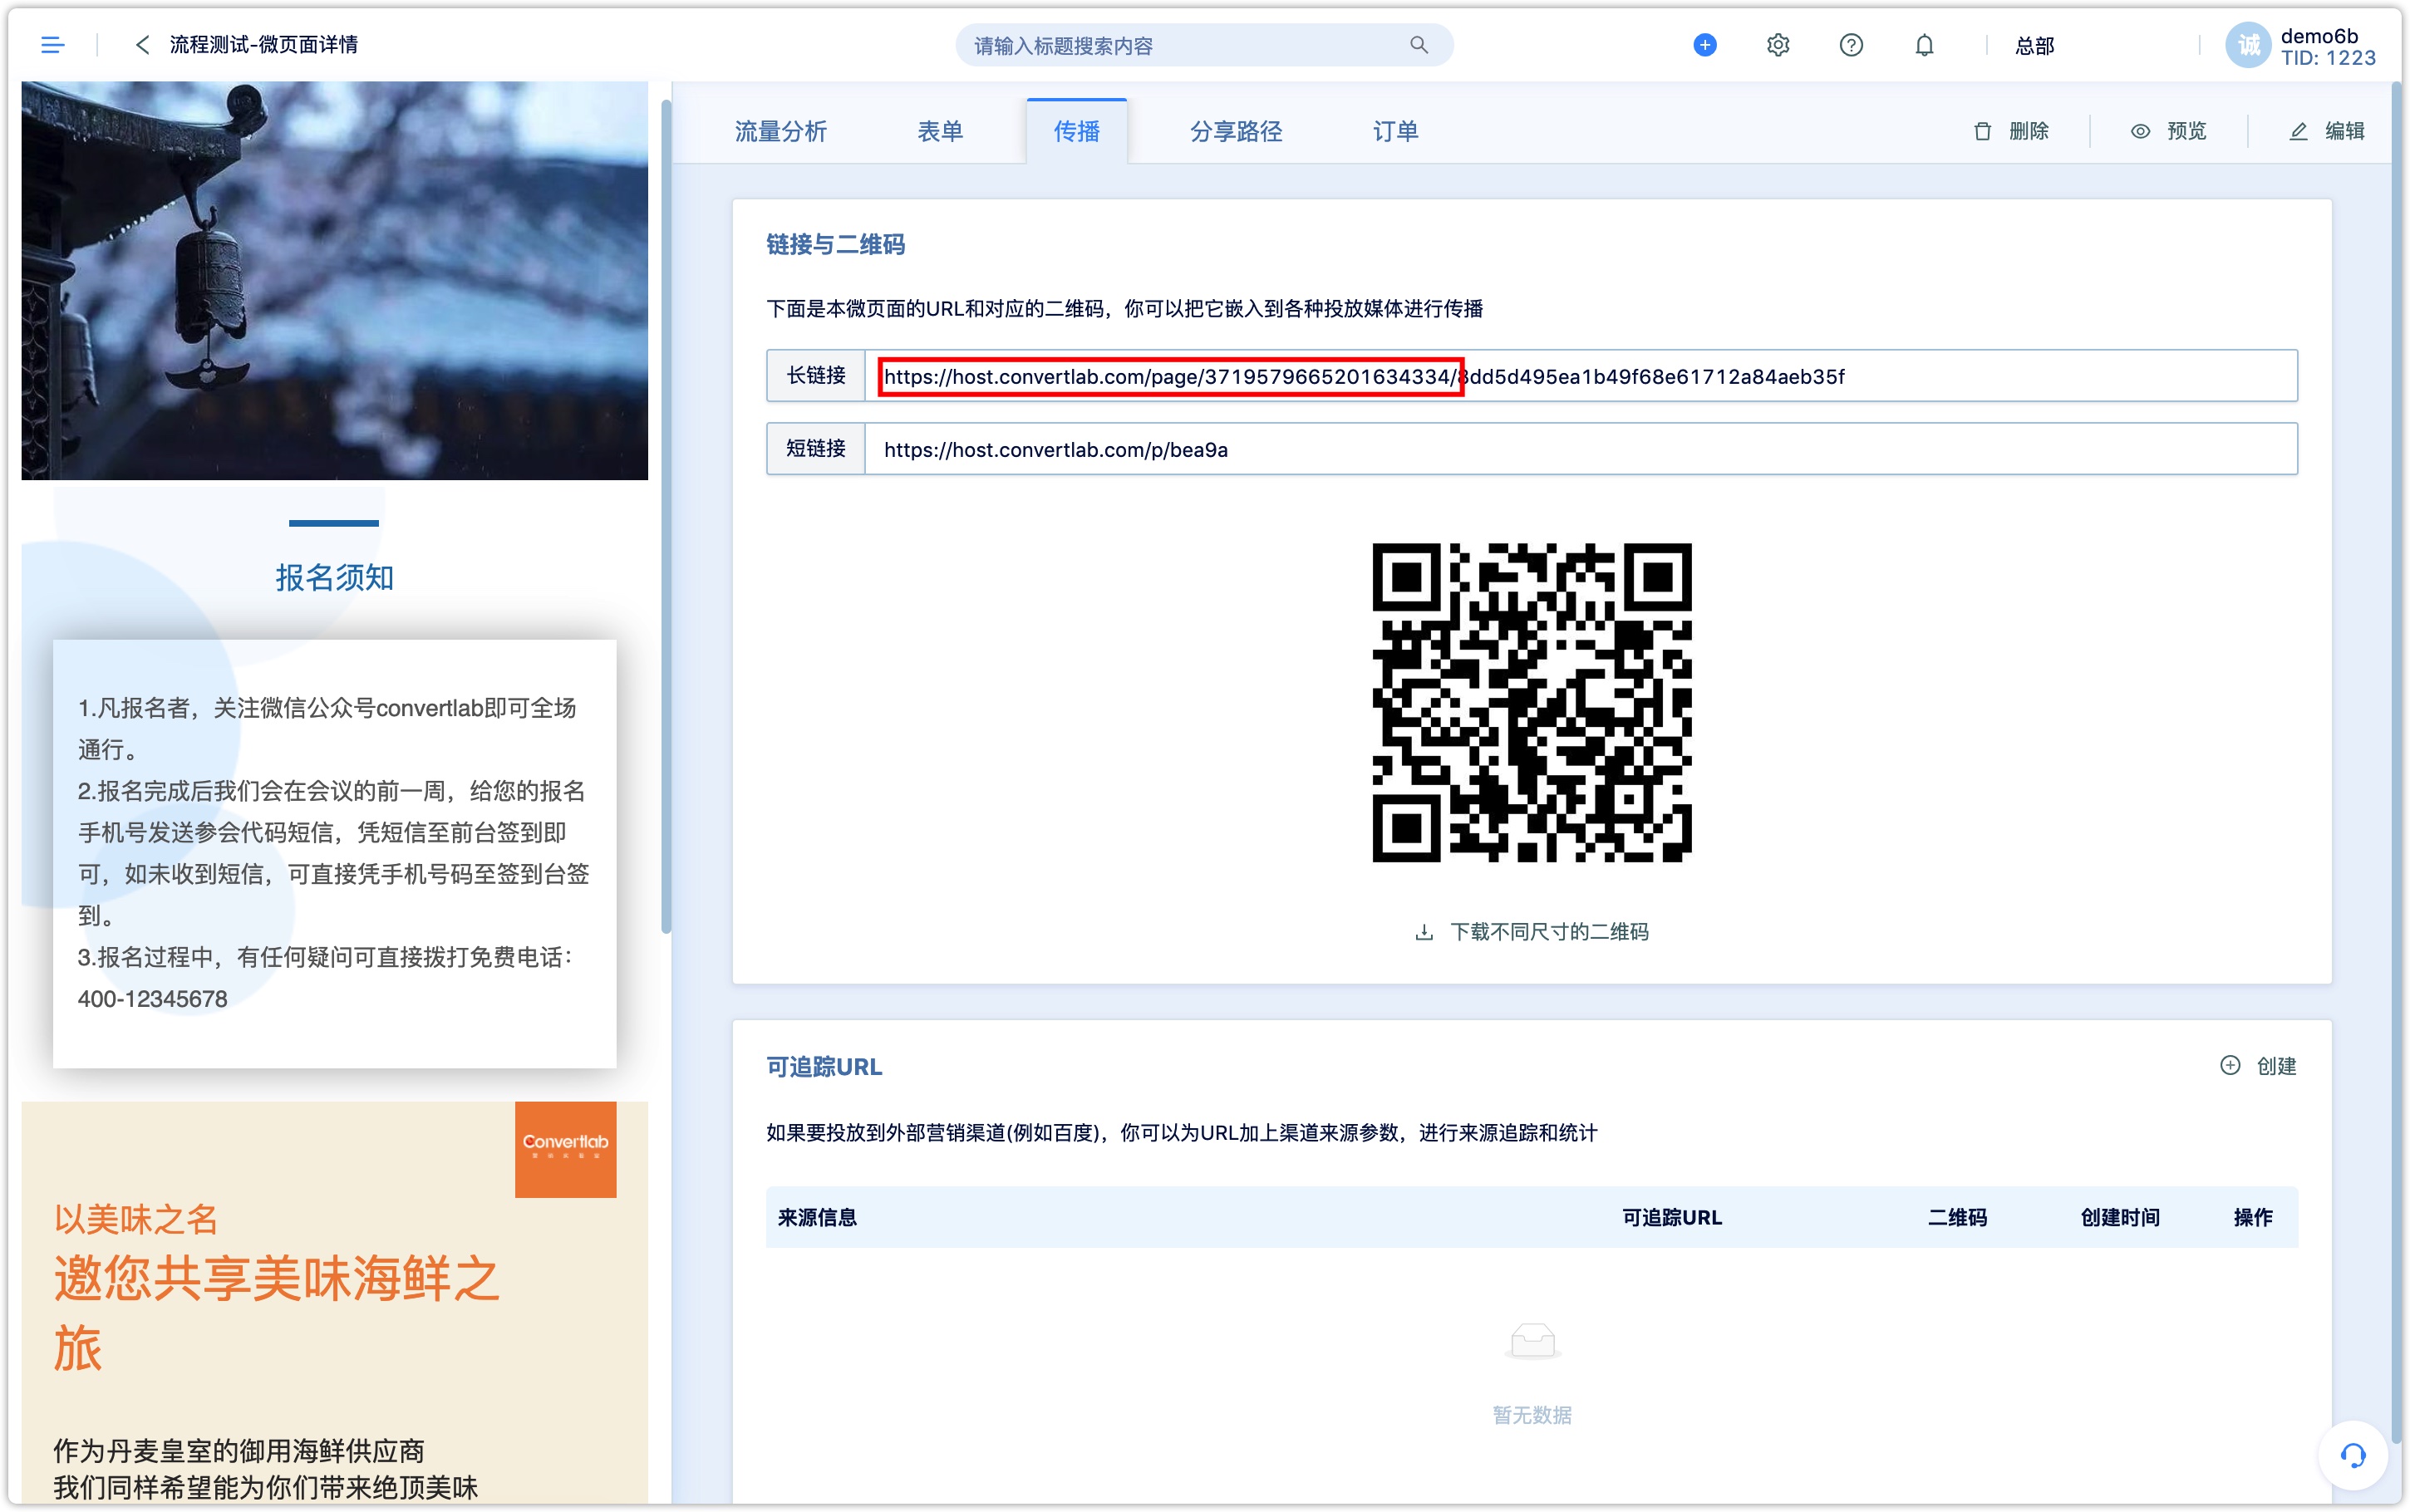
Task: Click the 可追踪URL section heading
Action: click(824, 1066)
